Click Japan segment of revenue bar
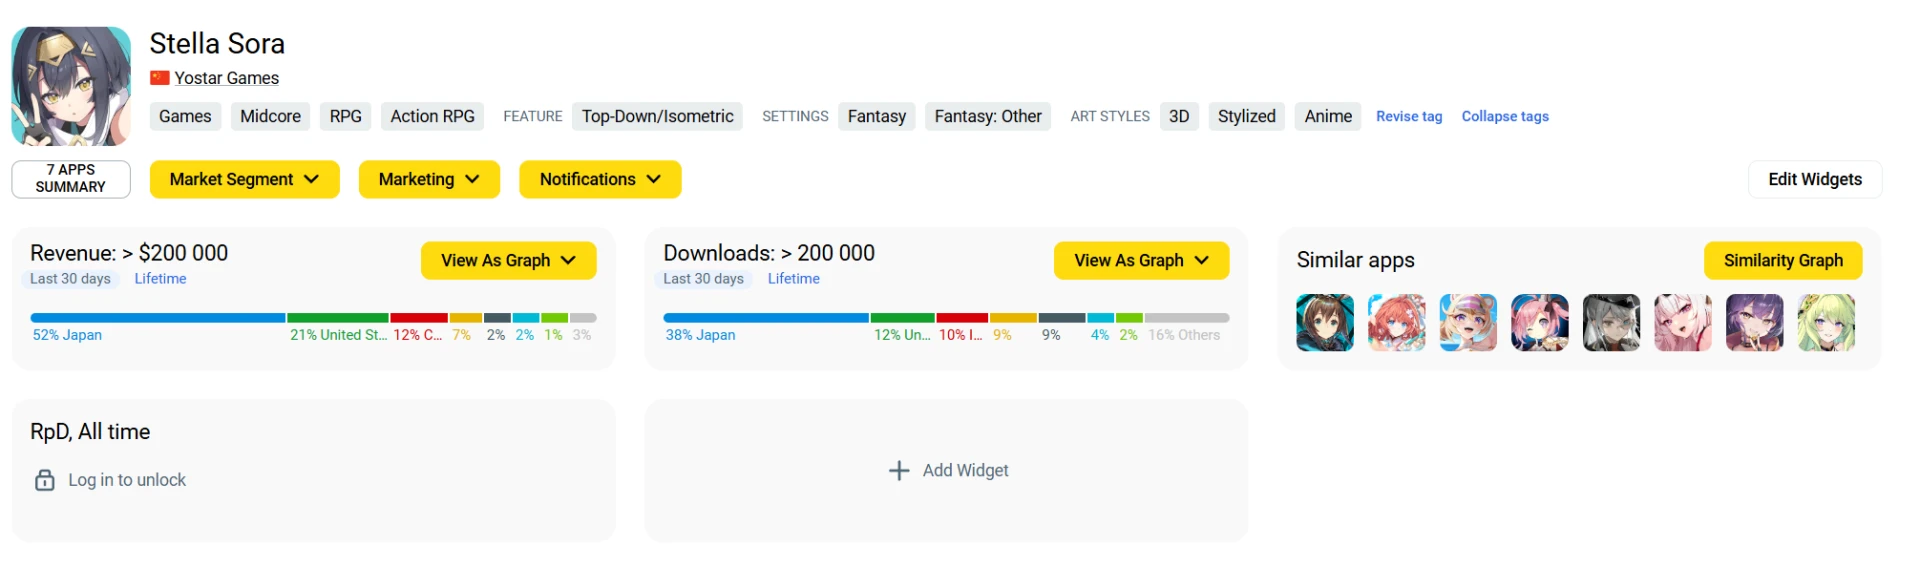 [157, 318]
